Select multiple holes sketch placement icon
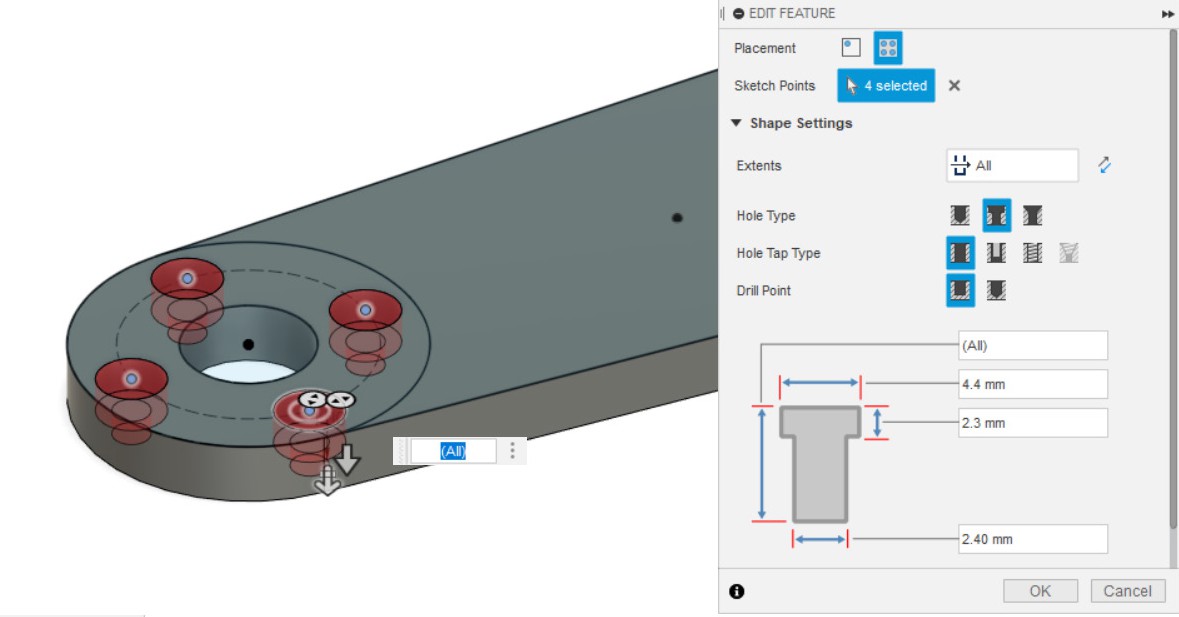 coord(888,48)
